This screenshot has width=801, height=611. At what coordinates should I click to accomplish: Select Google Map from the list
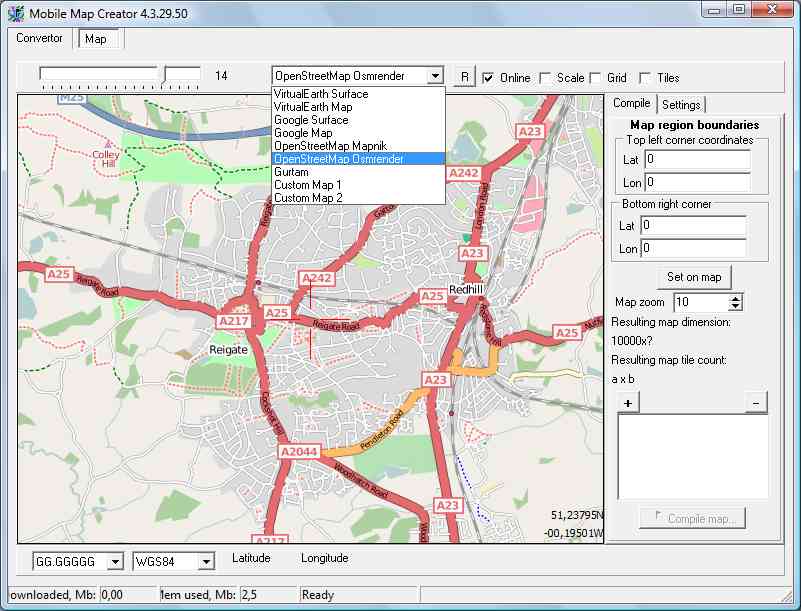[303, 133]
